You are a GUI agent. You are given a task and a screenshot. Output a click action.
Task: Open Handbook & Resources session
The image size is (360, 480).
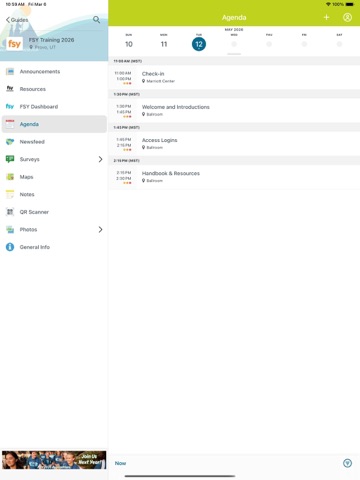pos(234,177)
